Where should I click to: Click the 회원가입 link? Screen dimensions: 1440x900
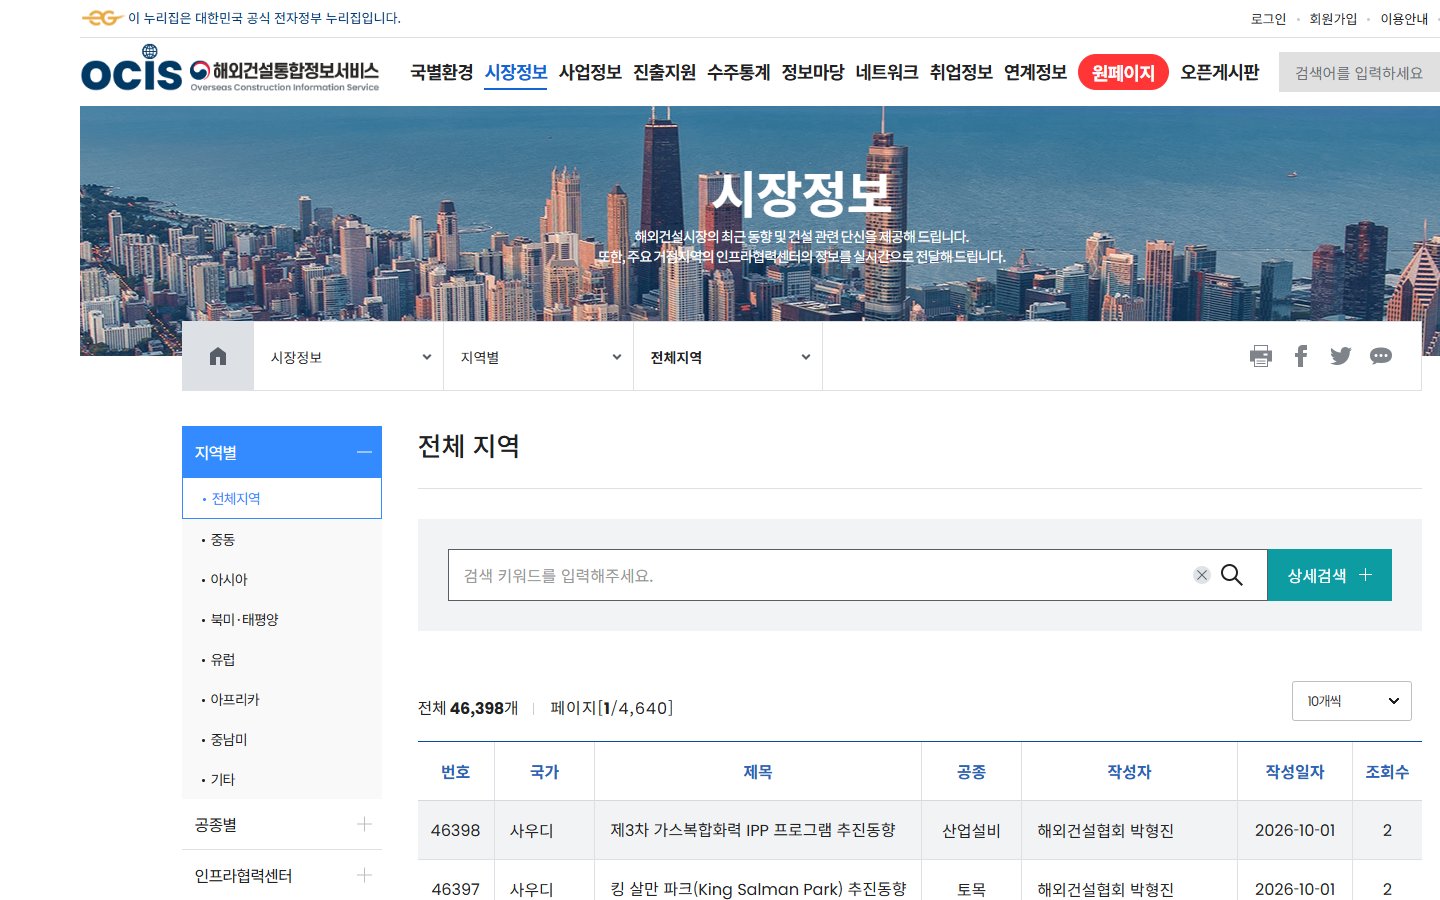1333,19
